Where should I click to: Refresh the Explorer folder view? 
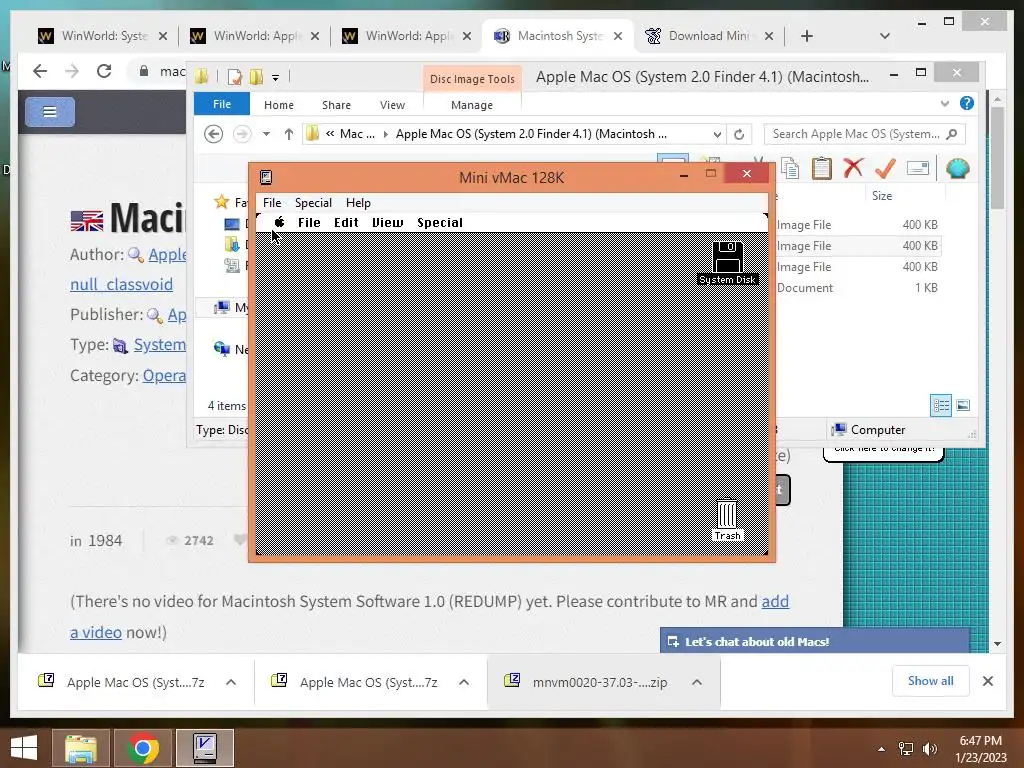pyautogui.click(x=739, y=134)
